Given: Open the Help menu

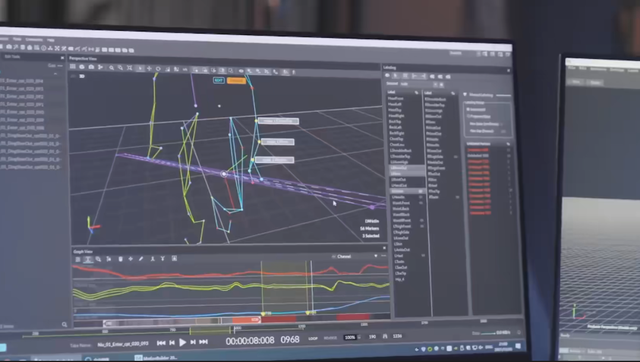Looking at the screenshot, I should (x=51, y=40).
